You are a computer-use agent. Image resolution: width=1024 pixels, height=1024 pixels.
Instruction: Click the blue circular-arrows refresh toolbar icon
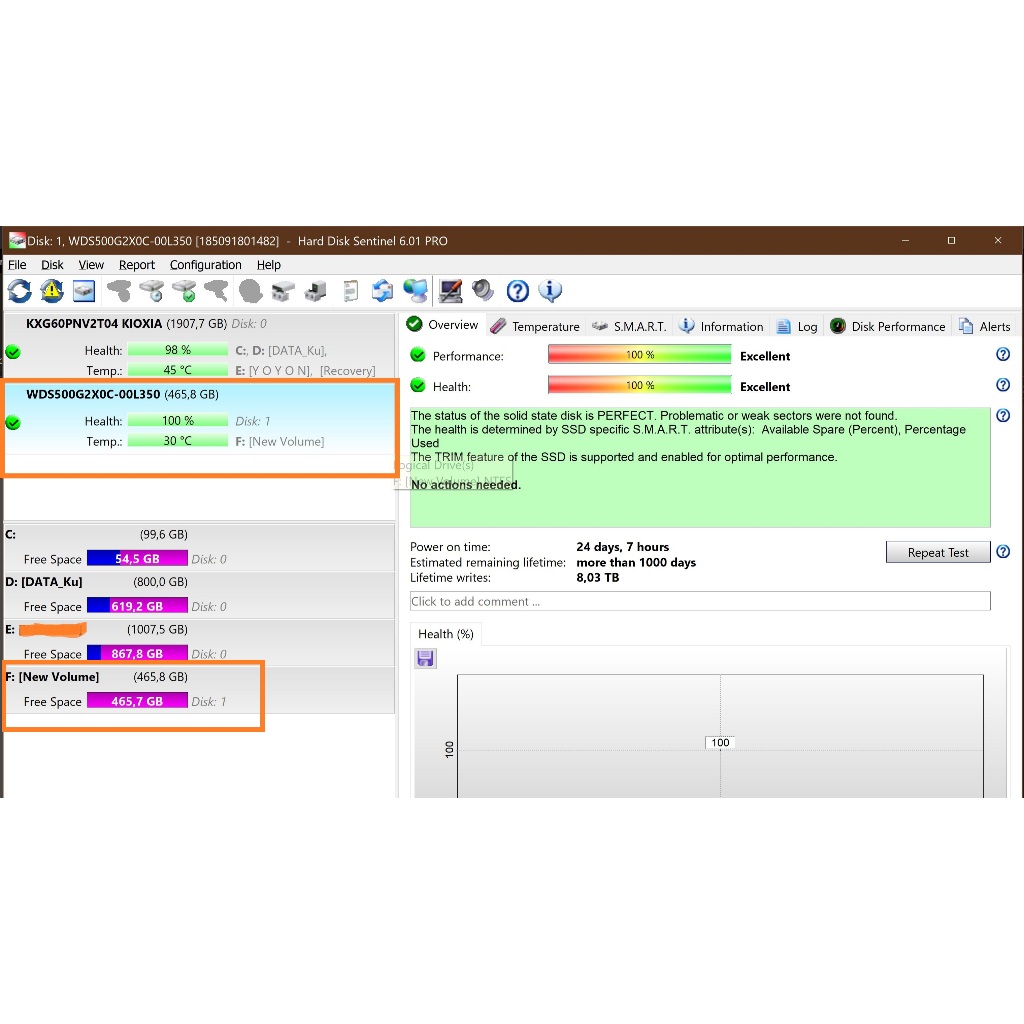[x=20, y=291]
